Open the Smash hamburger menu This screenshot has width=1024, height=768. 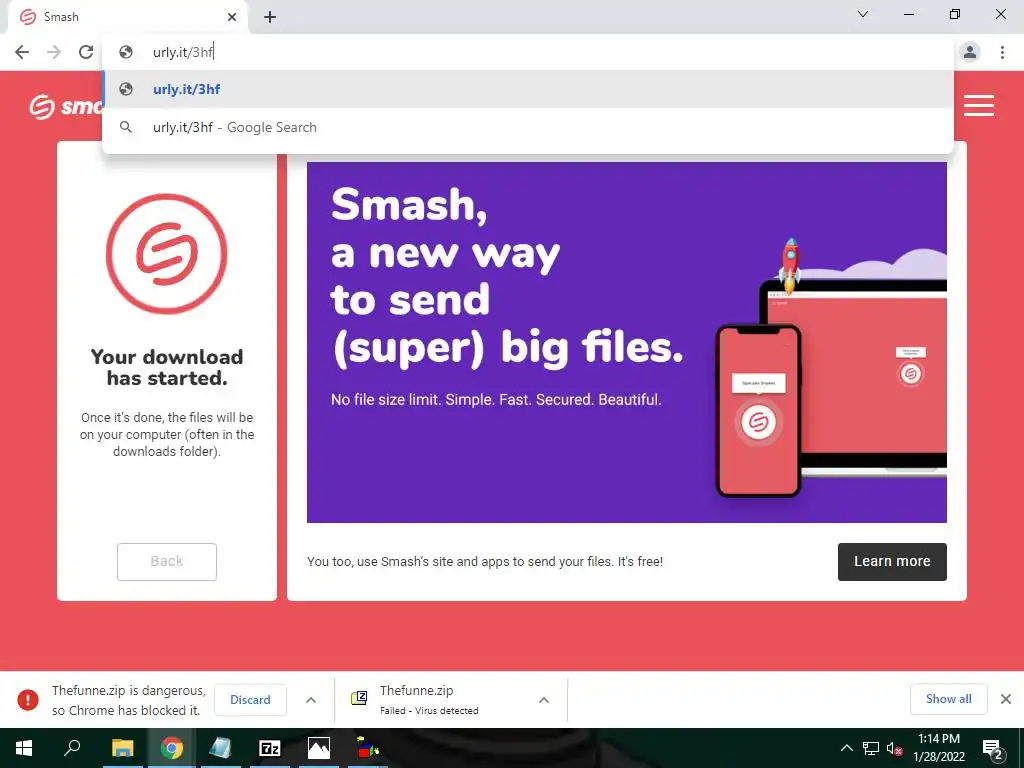[x=978, y=106]
